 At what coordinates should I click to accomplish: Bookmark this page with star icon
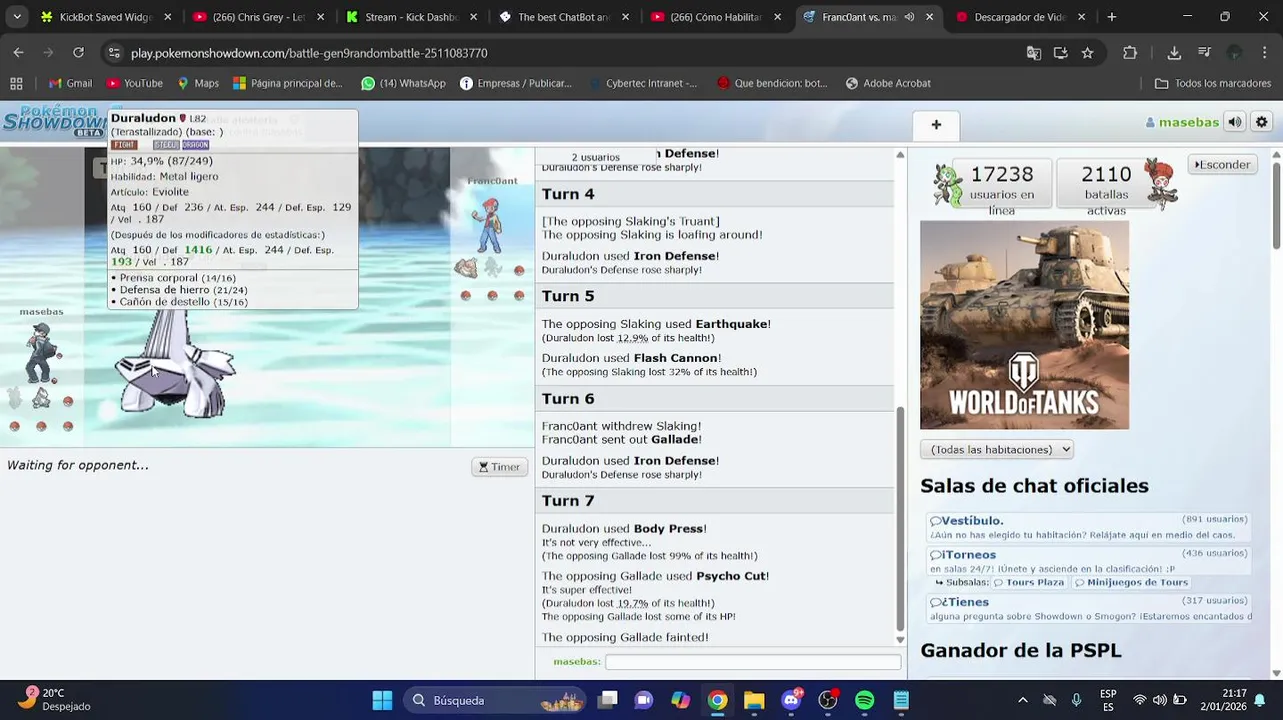1087,53
